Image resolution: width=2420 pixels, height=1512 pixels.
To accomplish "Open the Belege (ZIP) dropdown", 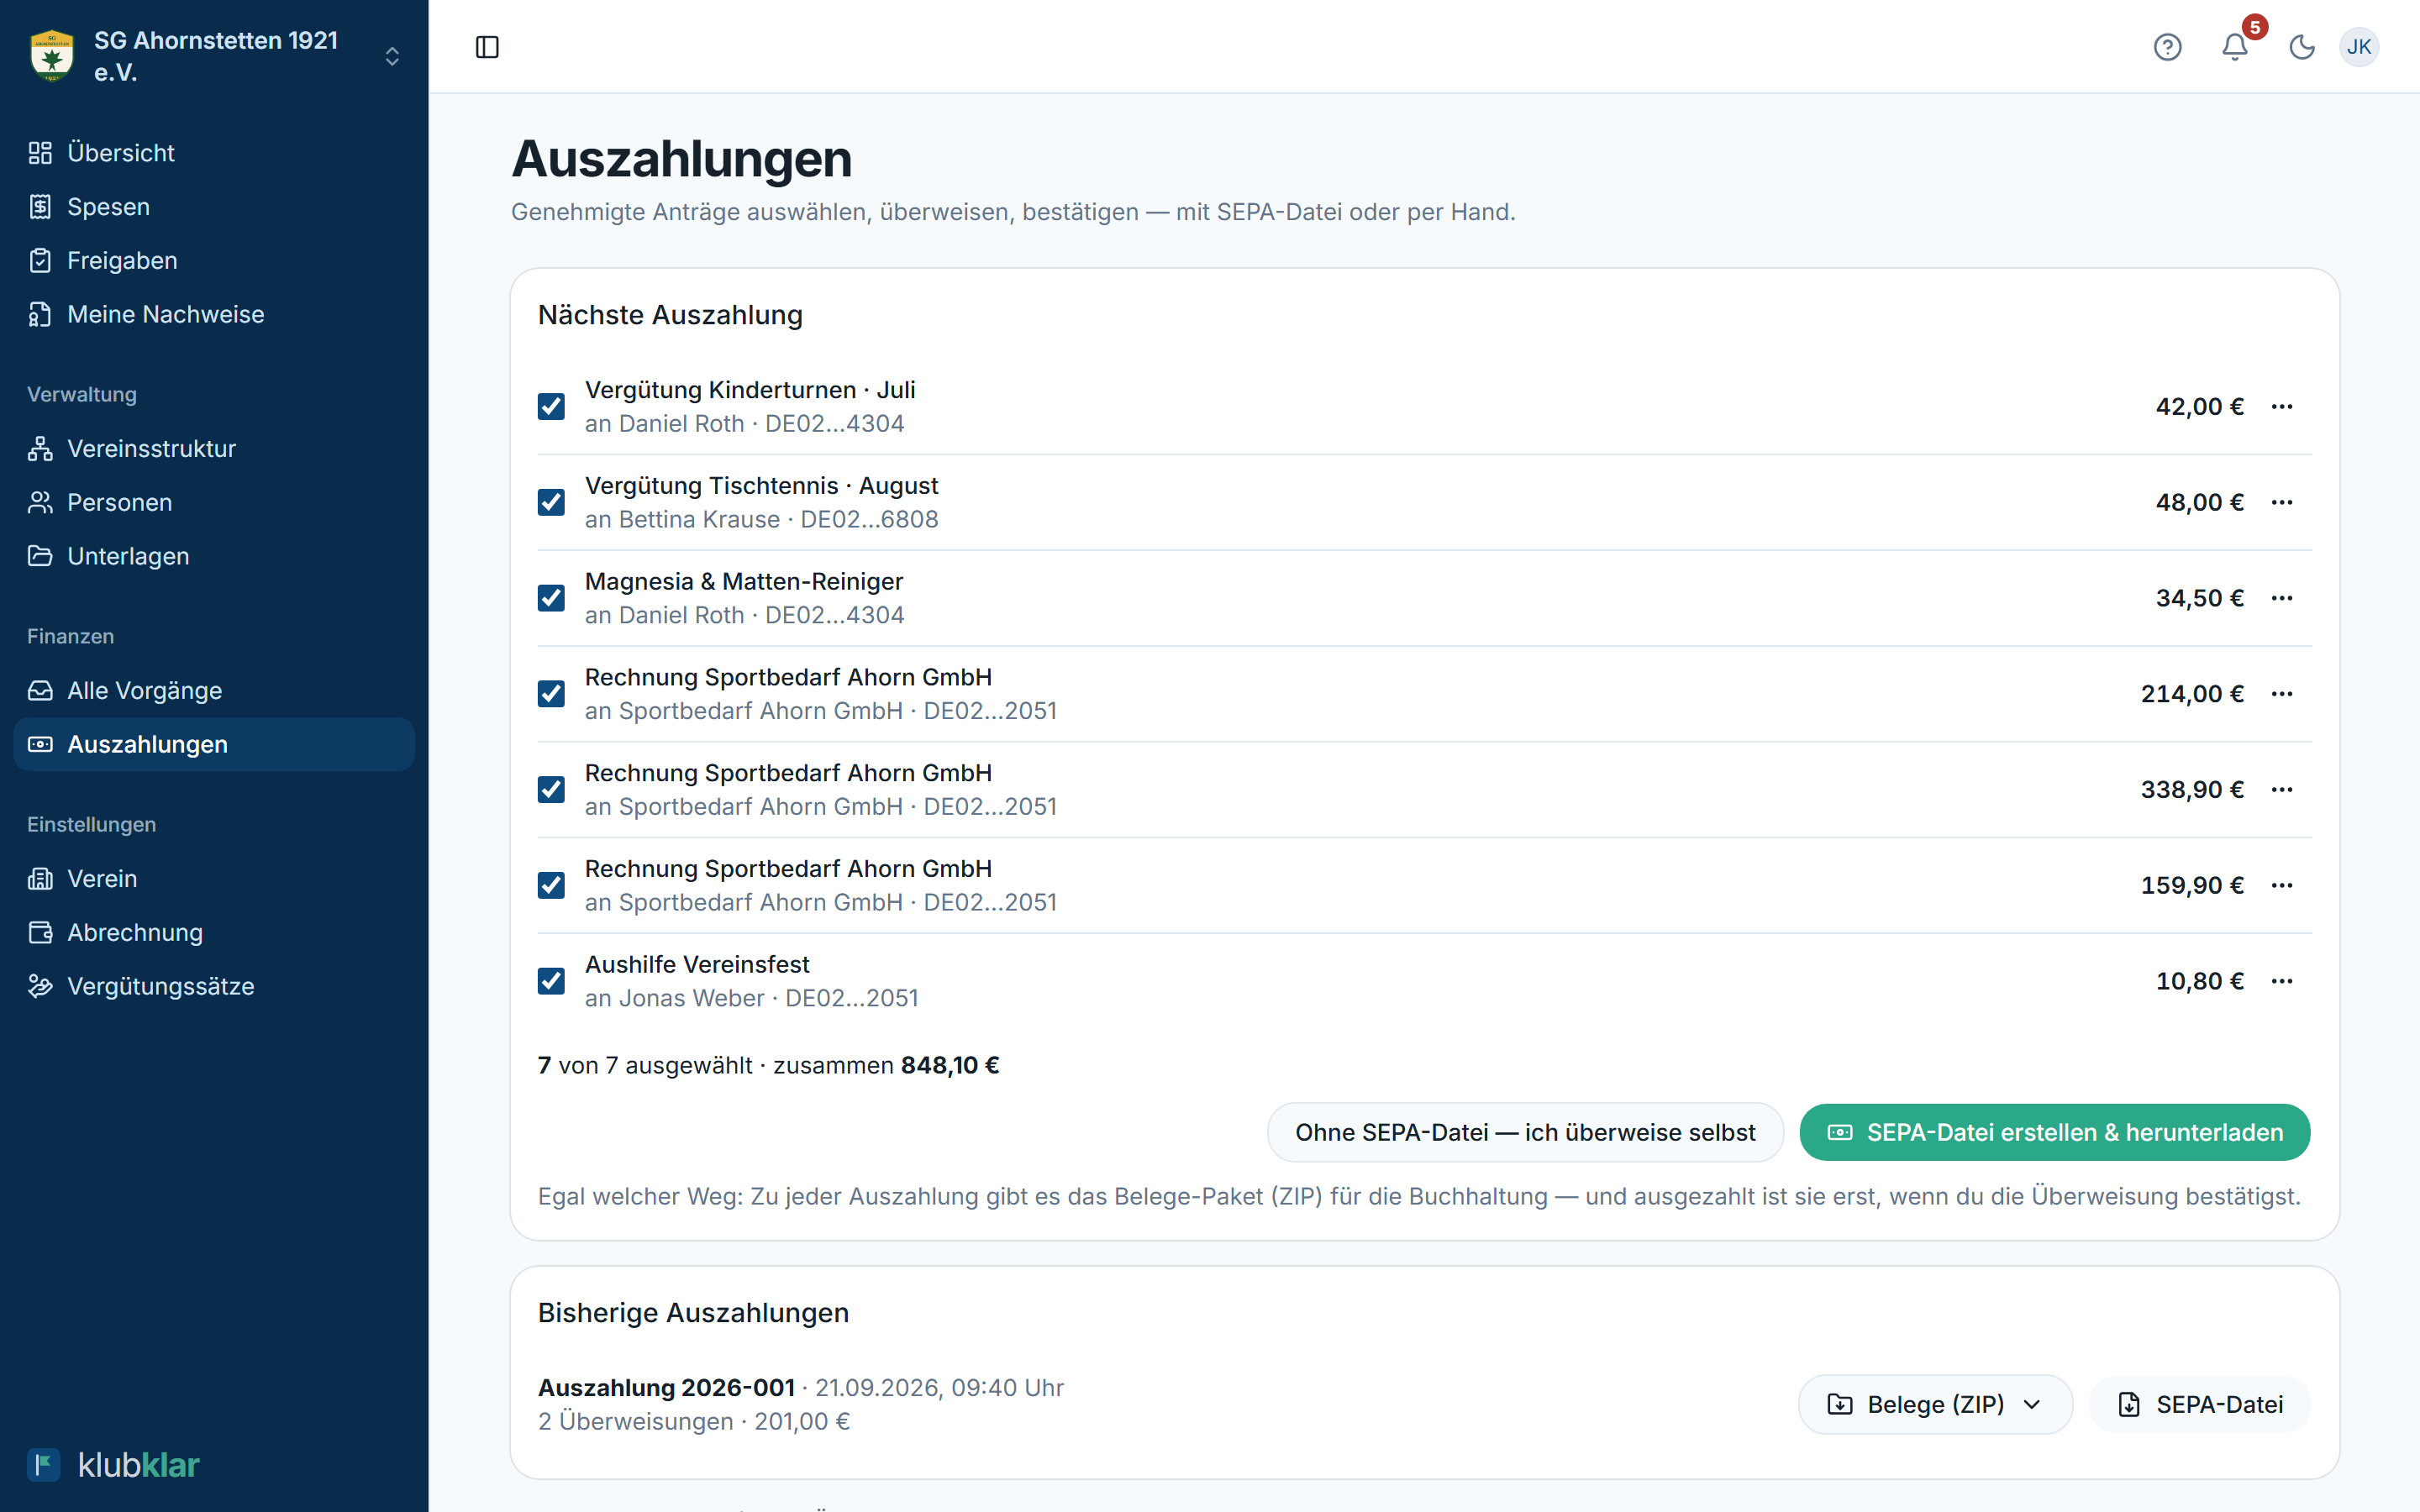I will point(1935,1404).
